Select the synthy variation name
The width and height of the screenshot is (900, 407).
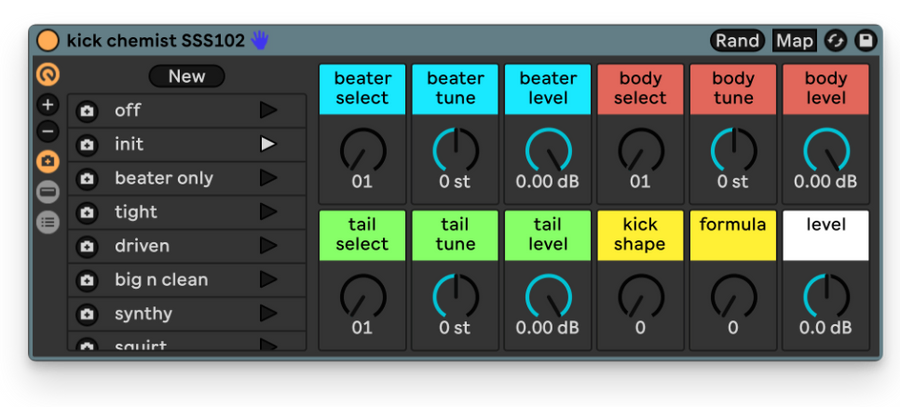coord(143,313)
